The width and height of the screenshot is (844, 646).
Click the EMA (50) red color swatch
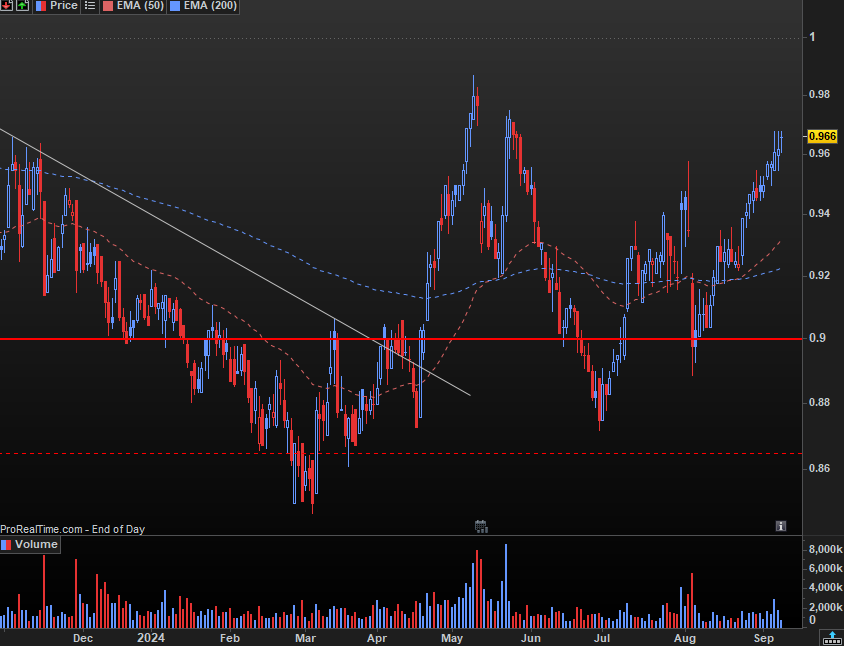coord(108,6)
